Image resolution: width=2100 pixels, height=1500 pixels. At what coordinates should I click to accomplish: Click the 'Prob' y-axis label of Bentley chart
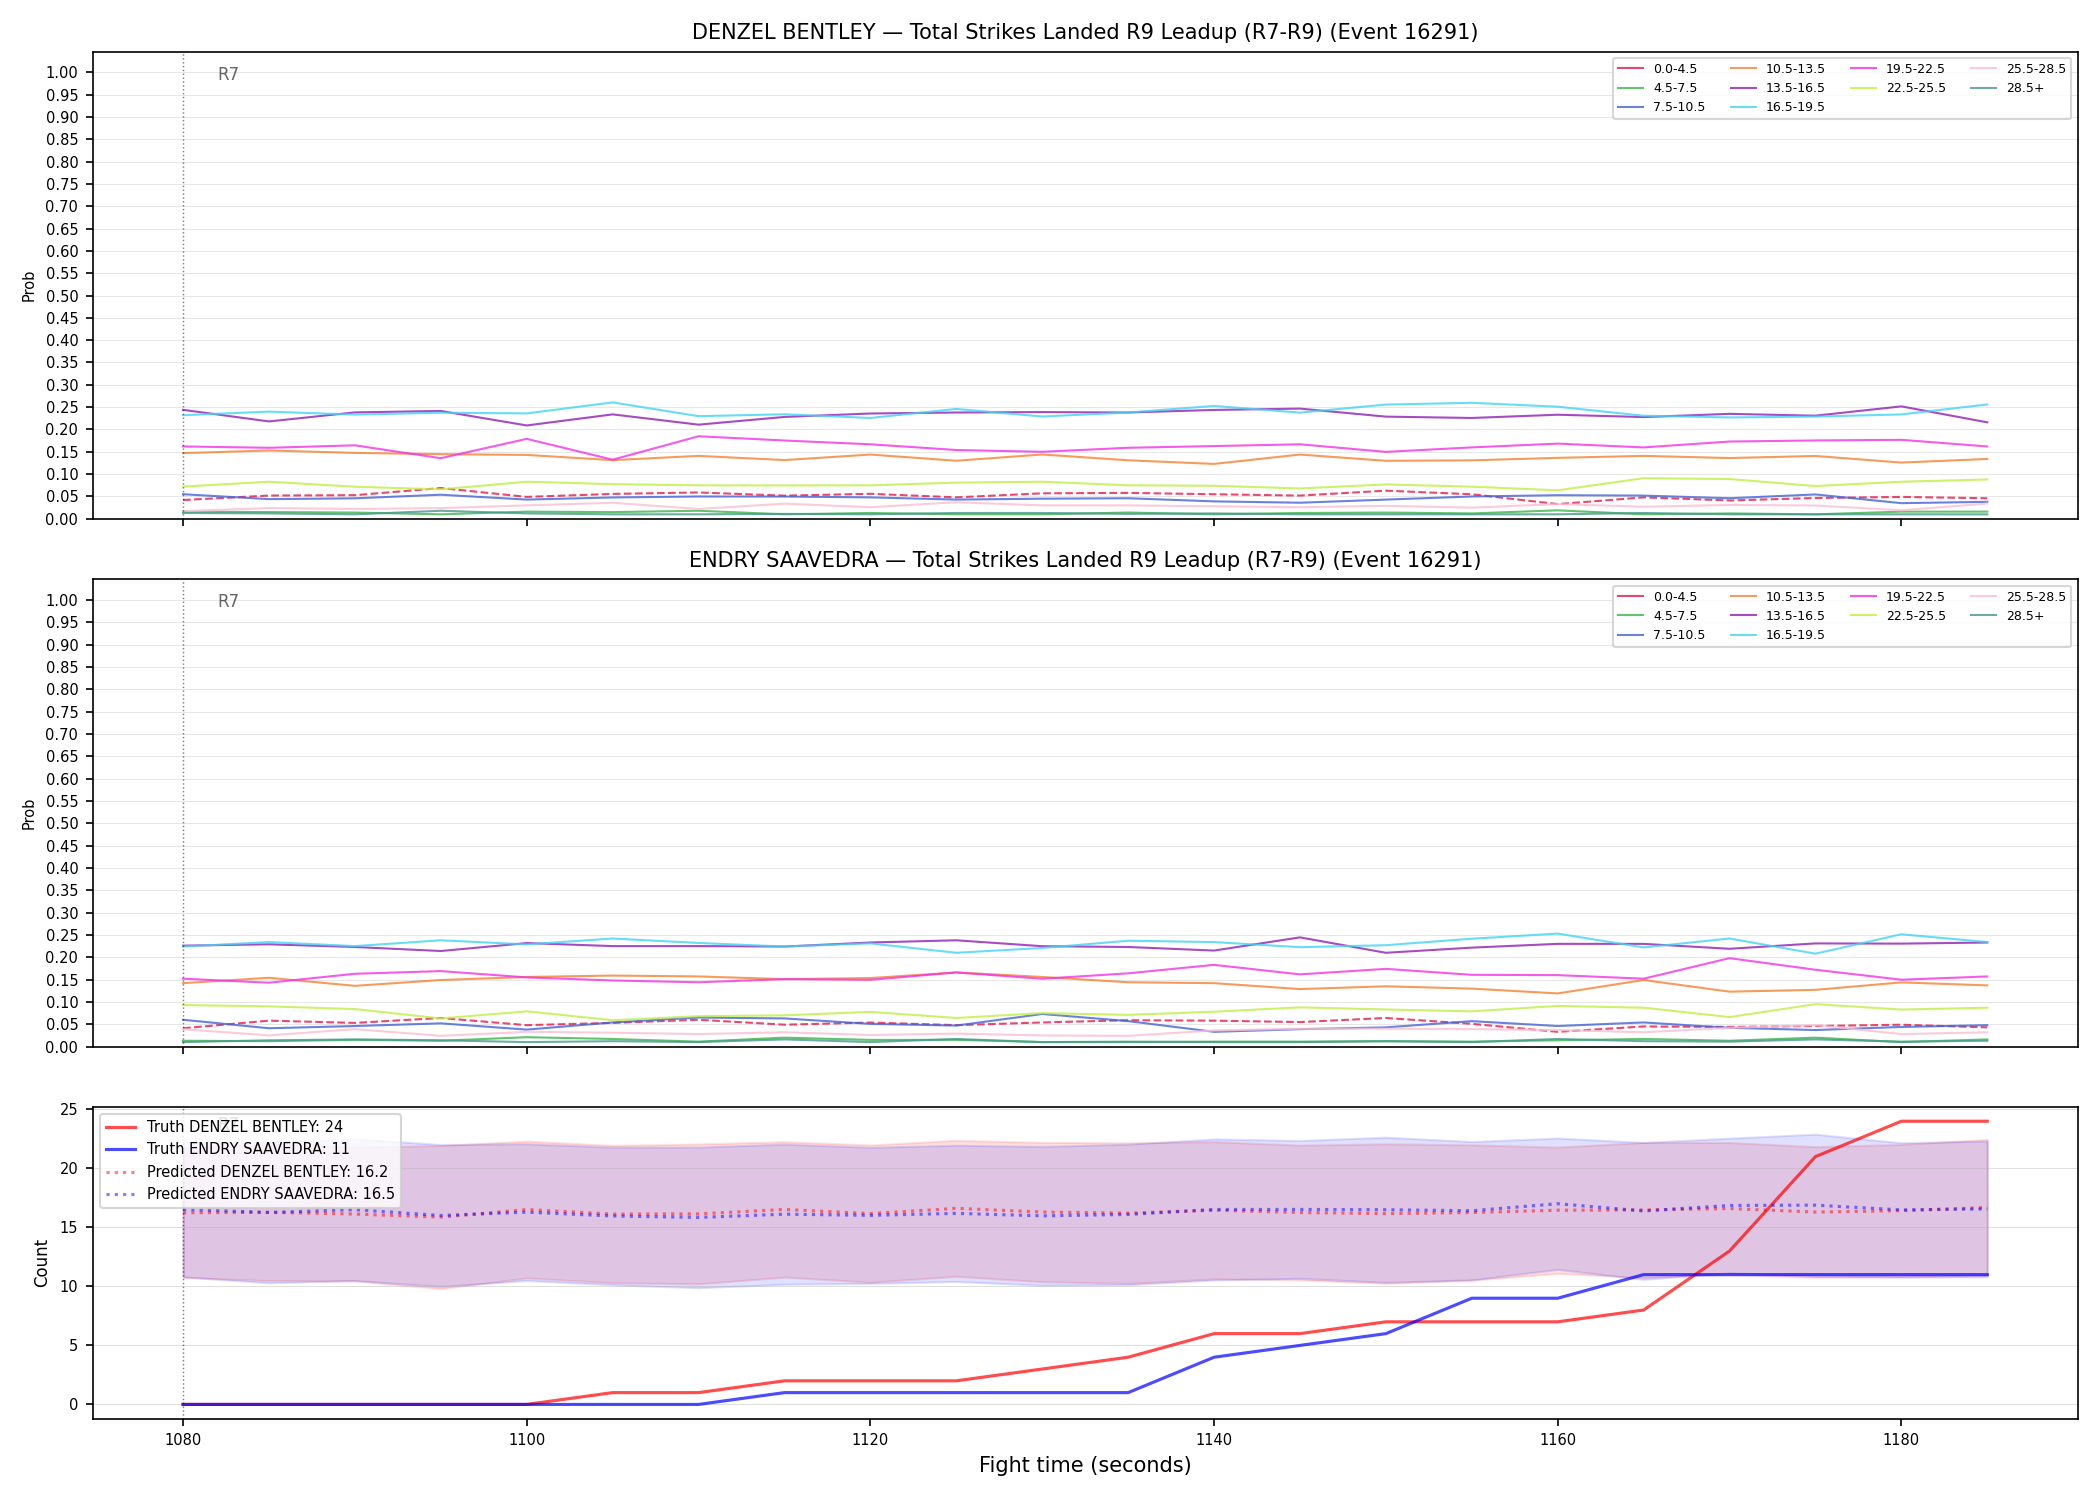click(x=29, y=286)
